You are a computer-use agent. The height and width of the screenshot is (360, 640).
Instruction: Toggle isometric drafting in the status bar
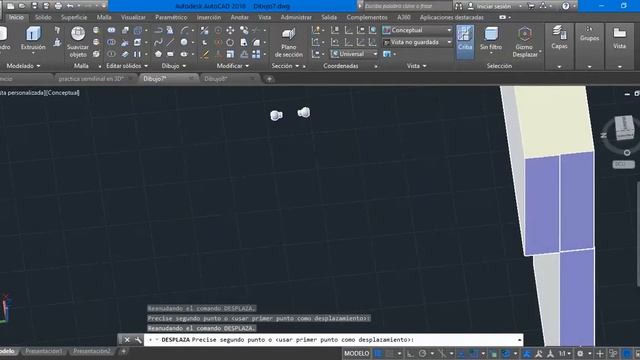[442, 353]
